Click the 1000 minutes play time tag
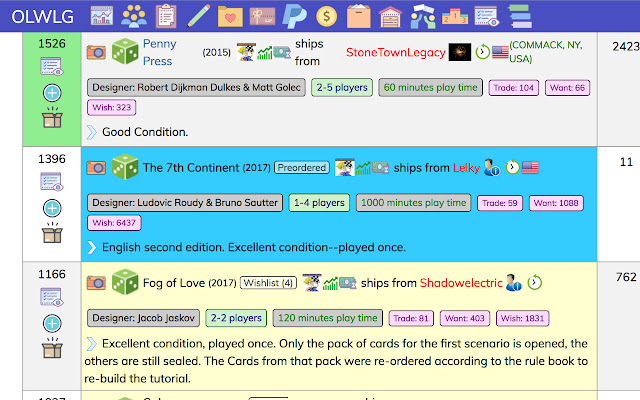Screen dimensions: 640x400 coord(413,202)
